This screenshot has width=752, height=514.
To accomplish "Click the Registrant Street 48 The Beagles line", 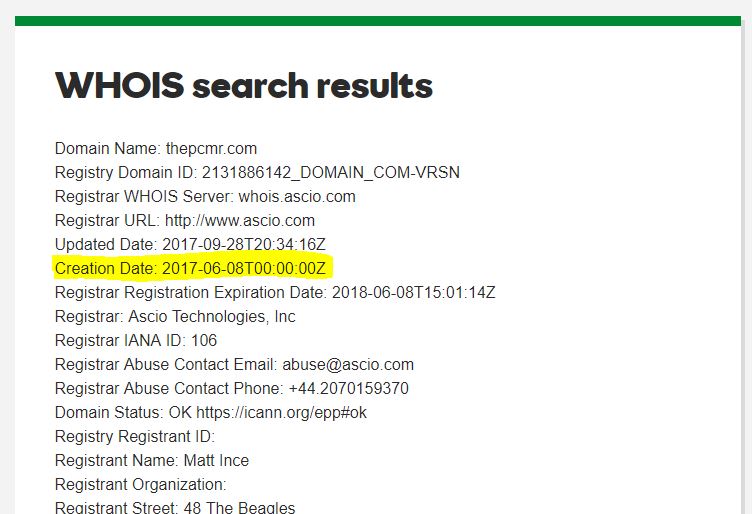I will tap(175, 507).
